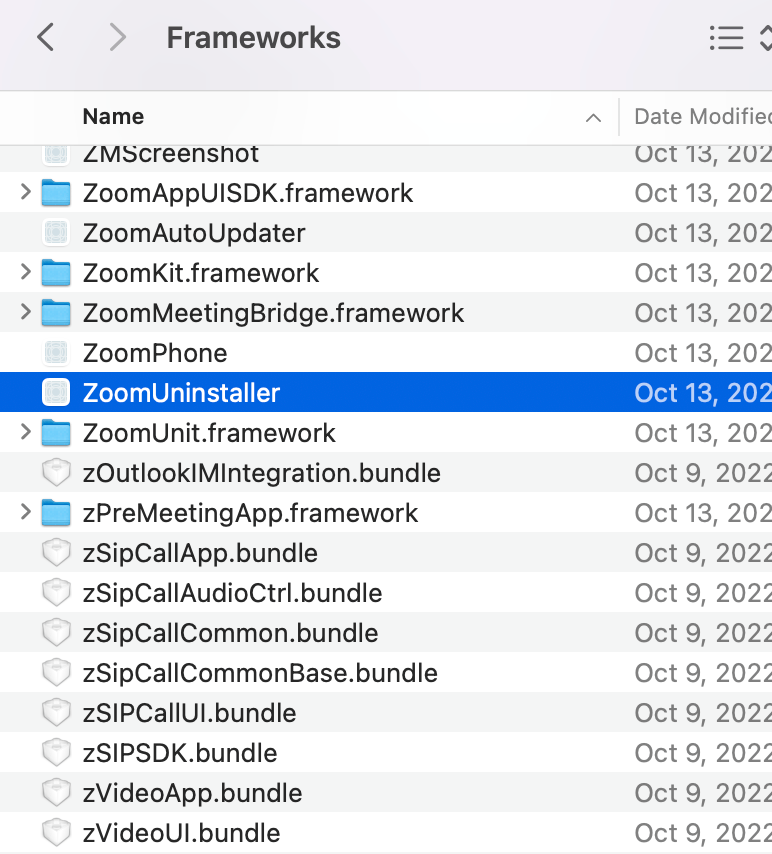Expand the ZoomMeetingBridge.framework disclosure triangle
The image size is (772, 854).
[26, 312]
